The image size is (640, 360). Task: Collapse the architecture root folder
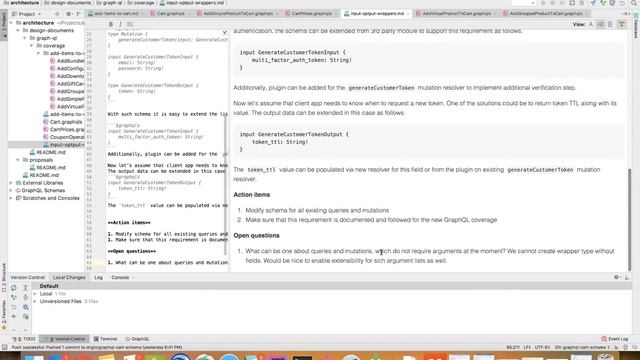click(11, 23)
